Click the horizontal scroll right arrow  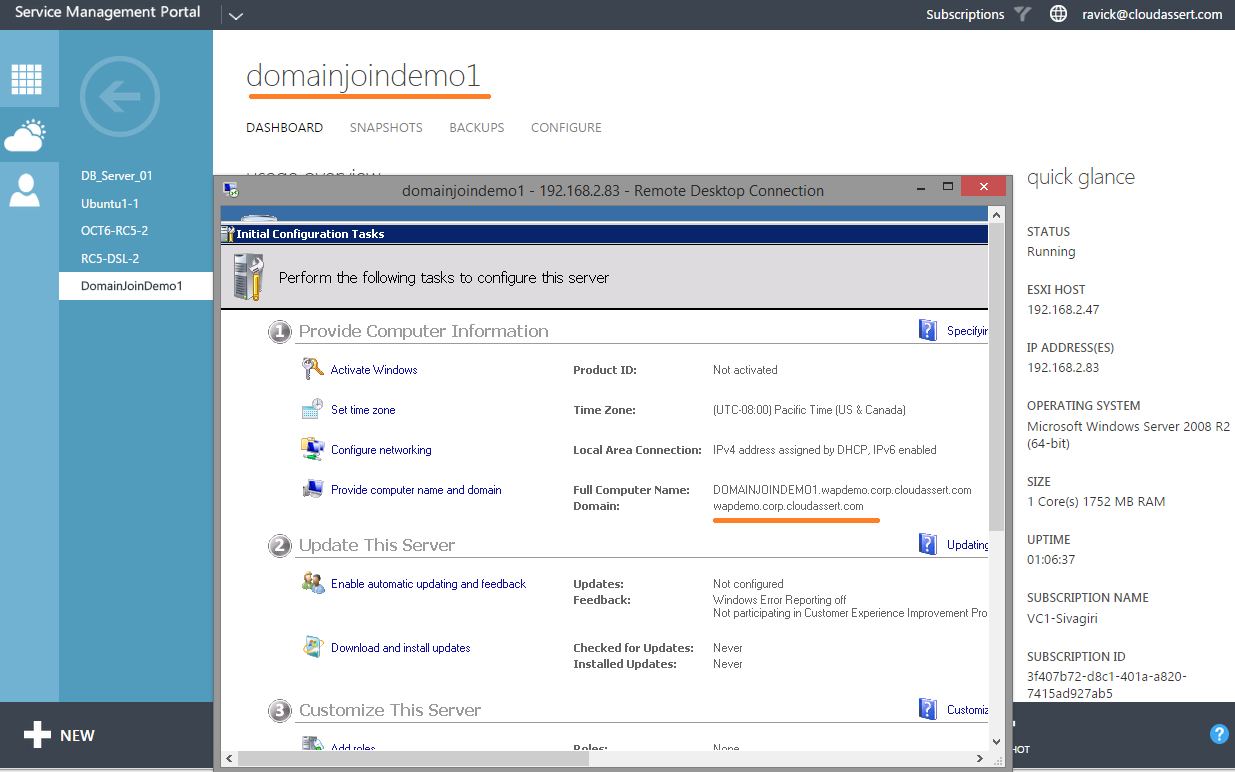[980, 759]
